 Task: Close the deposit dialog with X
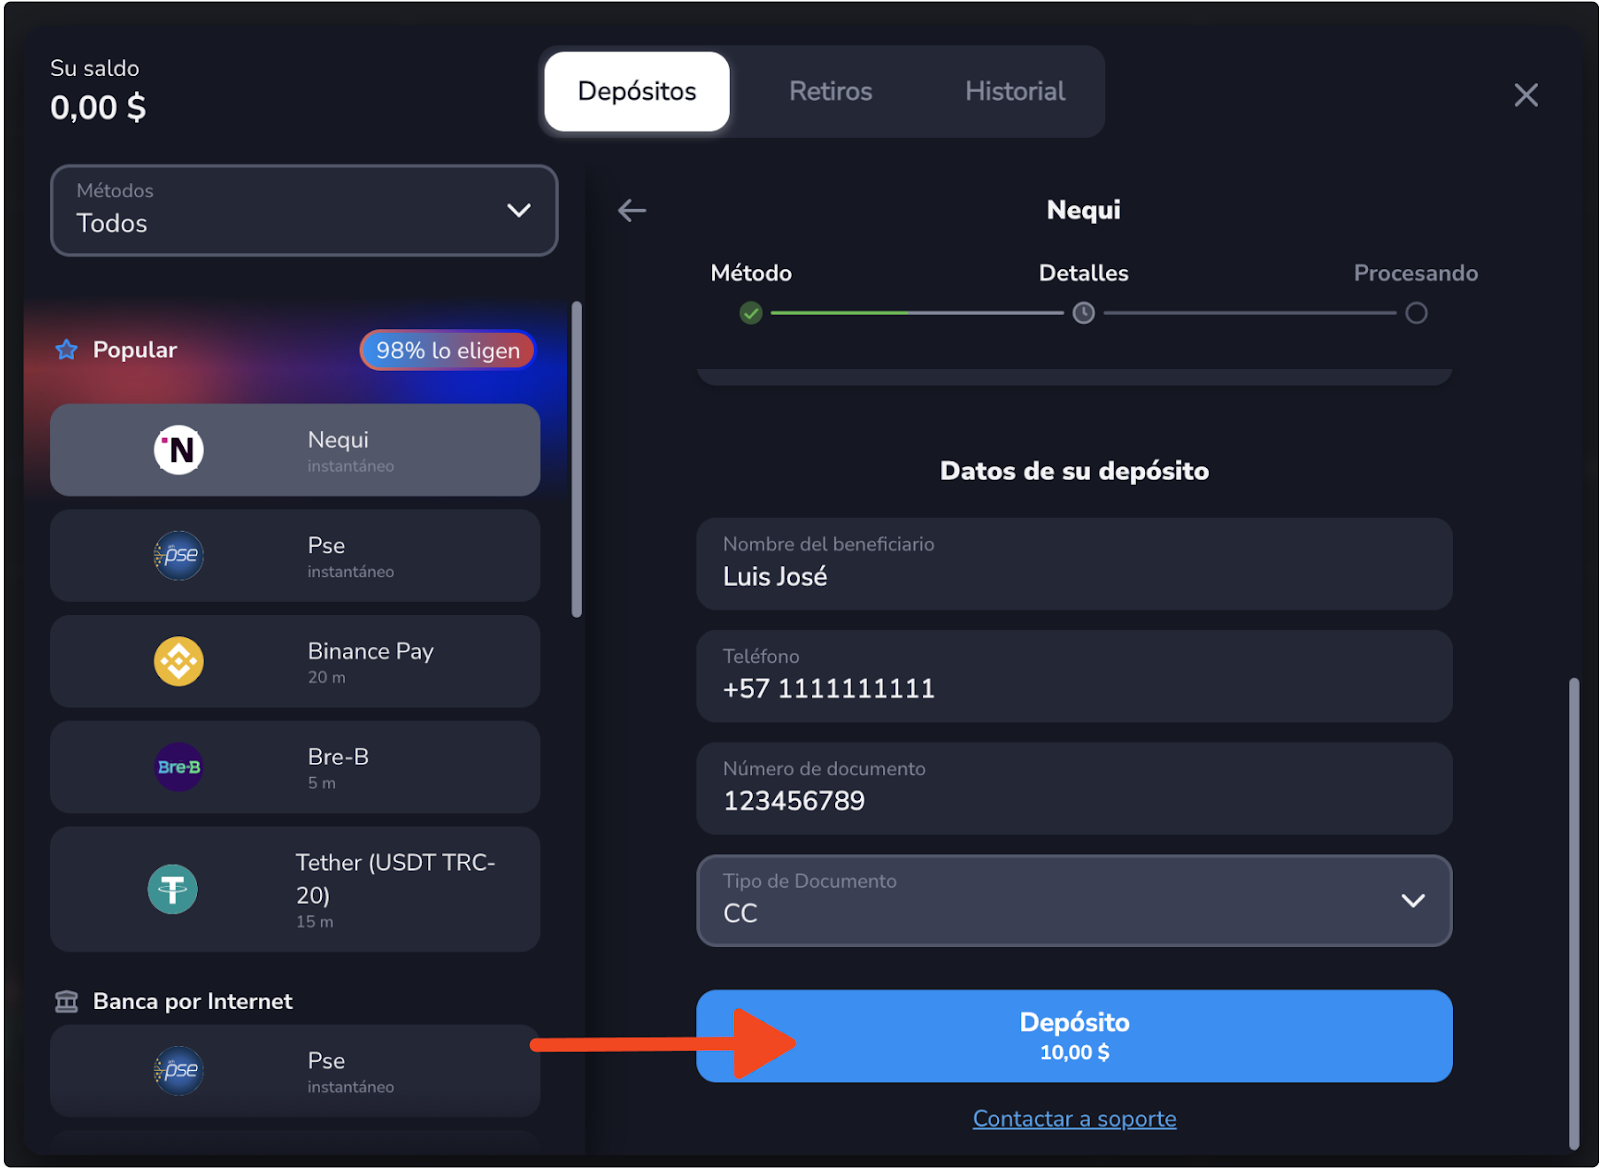(x=1525, y=96)
